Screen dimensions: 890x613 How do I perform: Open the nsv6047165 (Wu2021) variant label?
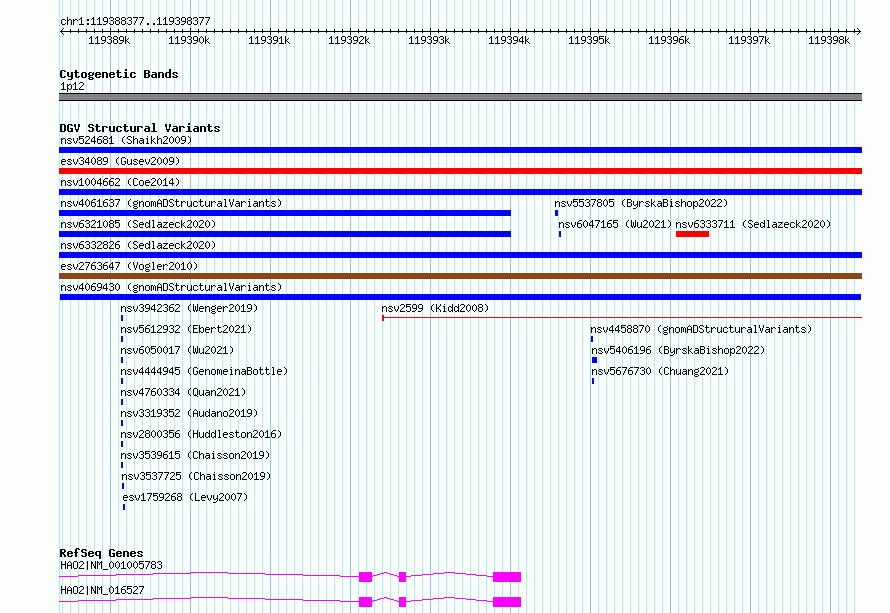[615, 224]
